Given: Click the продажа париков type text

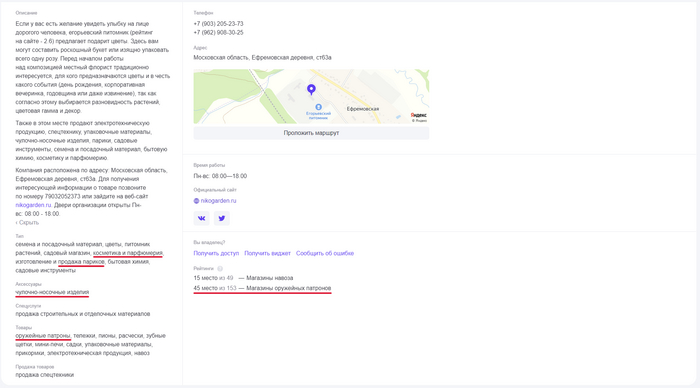Looking at the screenshot, I should pyautogui.click(x=81, y=262).
